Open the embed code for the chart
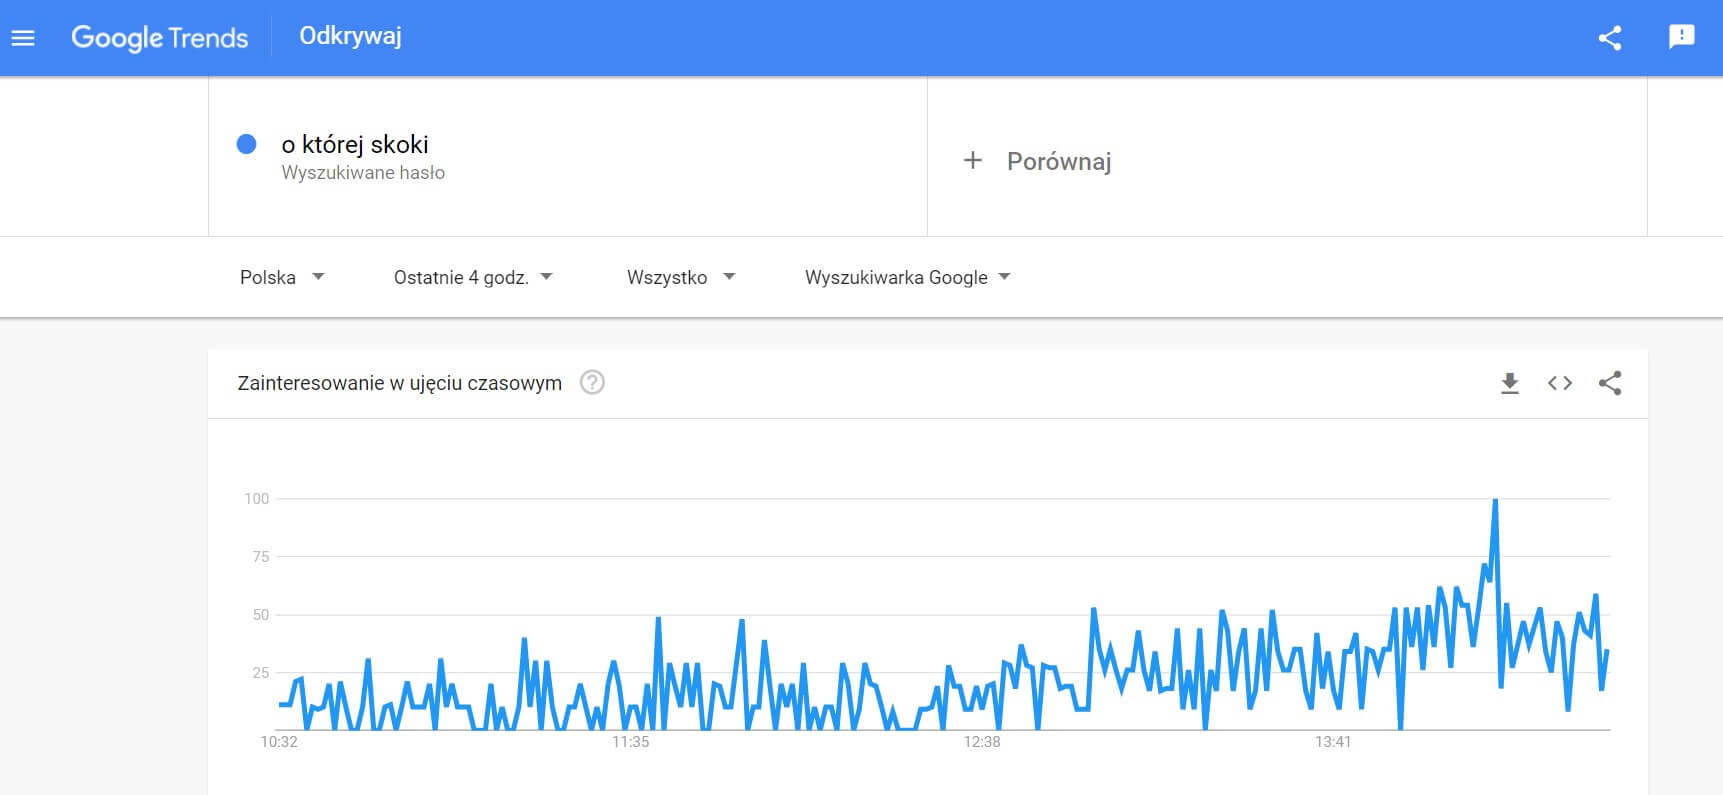Image resolution: width=1723 pixels, height=795 pixels. [x=1558, y=382]
